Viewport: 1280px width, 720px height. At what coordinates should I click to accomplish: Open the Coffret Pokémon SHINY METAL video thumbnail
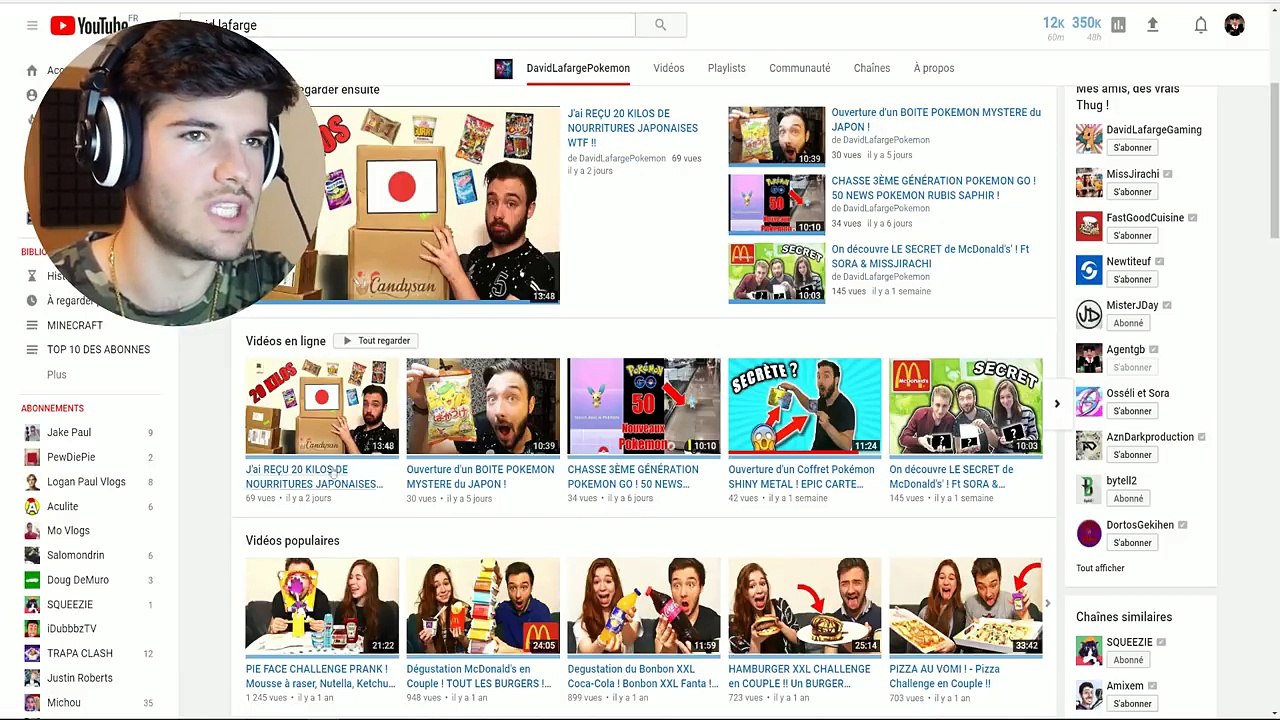point(805,406)
